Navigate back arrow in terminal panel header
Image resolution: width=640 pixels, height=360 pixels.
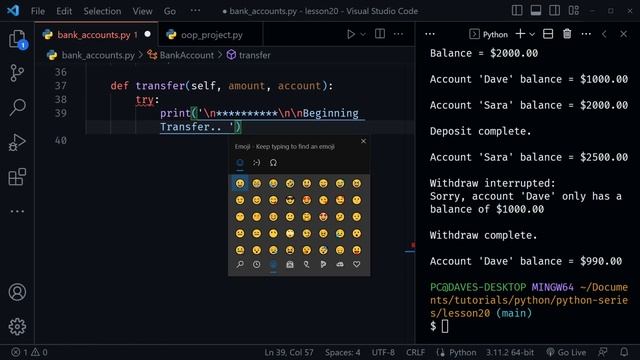tap(604, 34)
